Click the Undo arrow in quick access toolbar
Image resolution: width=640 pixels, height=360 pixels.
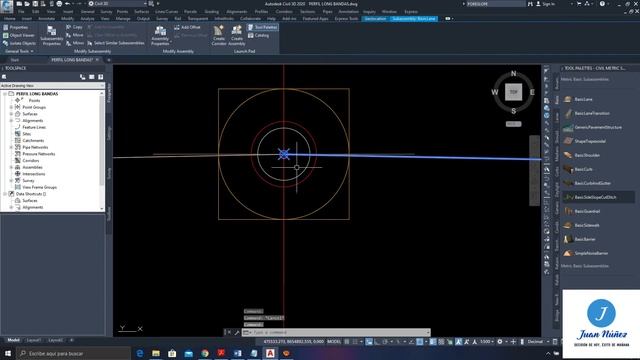pos(68,4)
